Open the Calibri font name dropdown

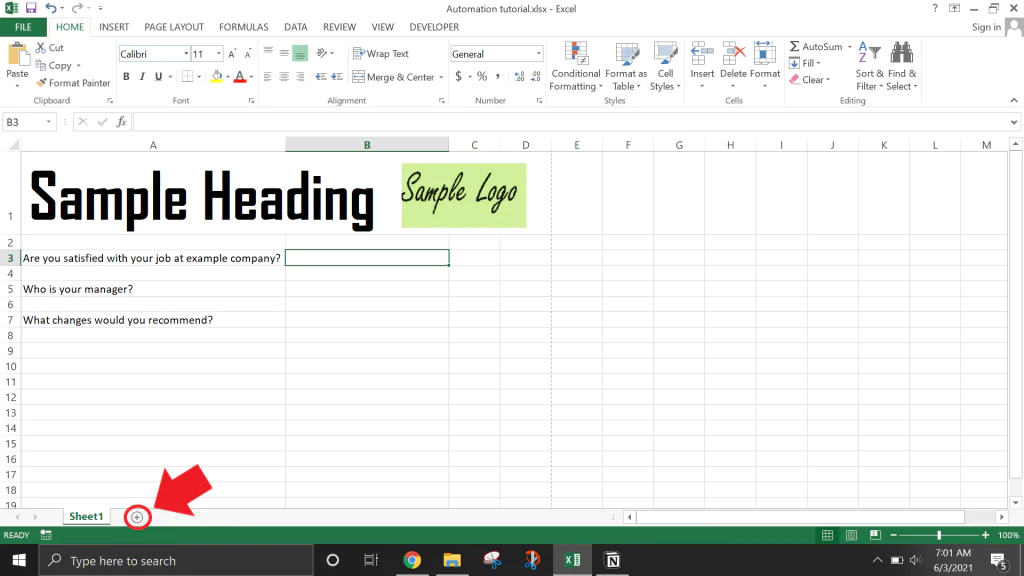(186, 54)
